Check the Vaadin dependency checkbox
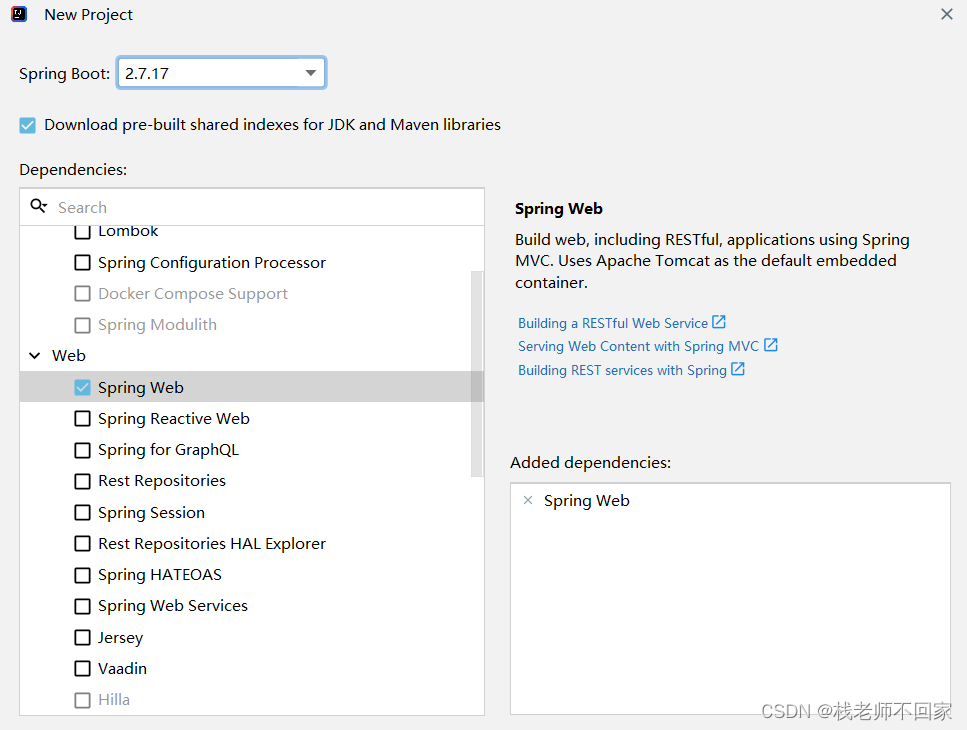Screen dimensions: 967x730 82,669
